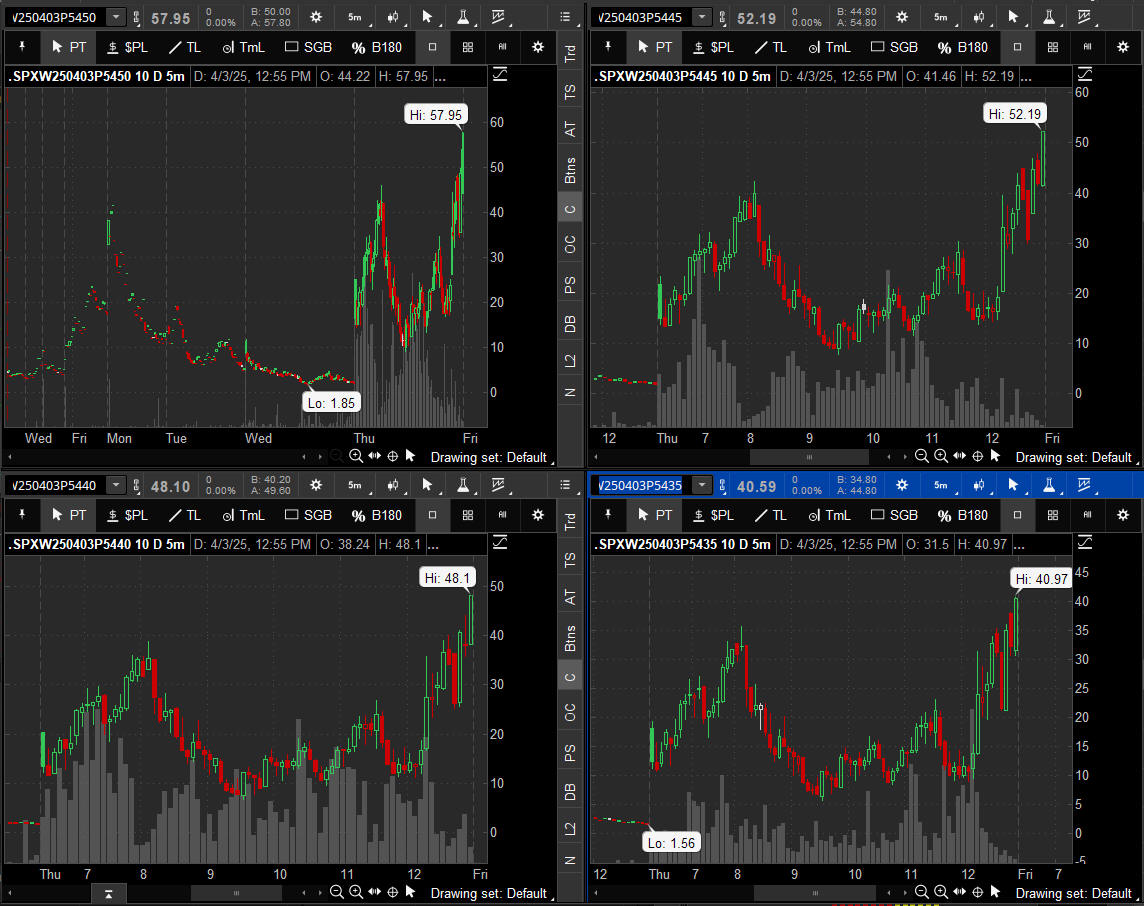Click crosshair pan icon below P5435 chart
This screenshot has height=906, width=1144.
tap(978, 892)
